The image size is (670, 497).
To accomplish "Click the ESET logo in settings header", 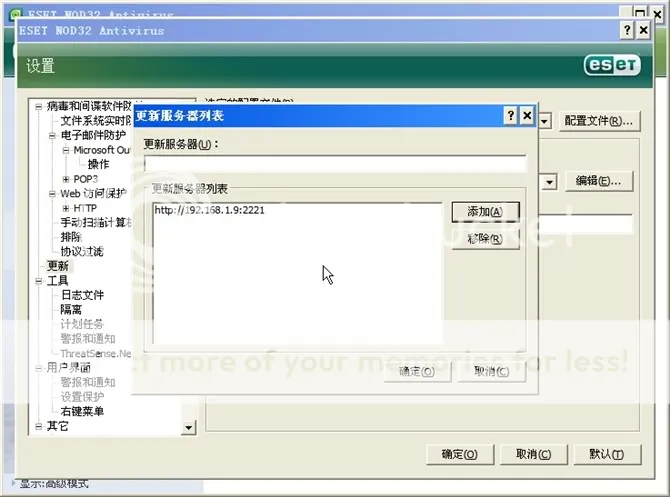I will tap(612, 65).
